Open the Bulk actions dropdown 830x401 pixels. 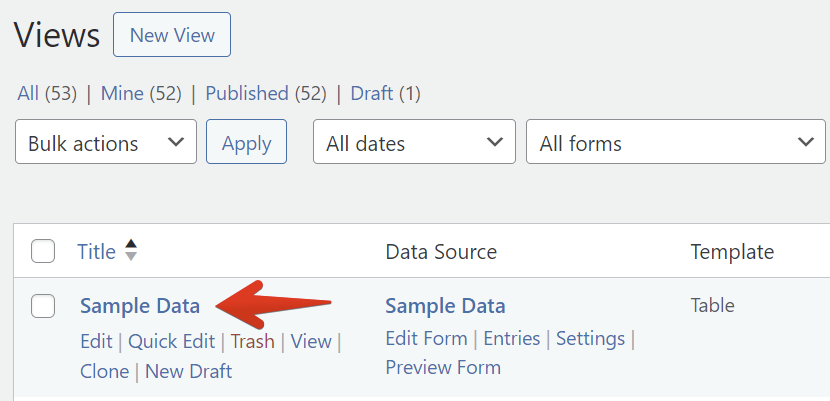coord(106,143)
